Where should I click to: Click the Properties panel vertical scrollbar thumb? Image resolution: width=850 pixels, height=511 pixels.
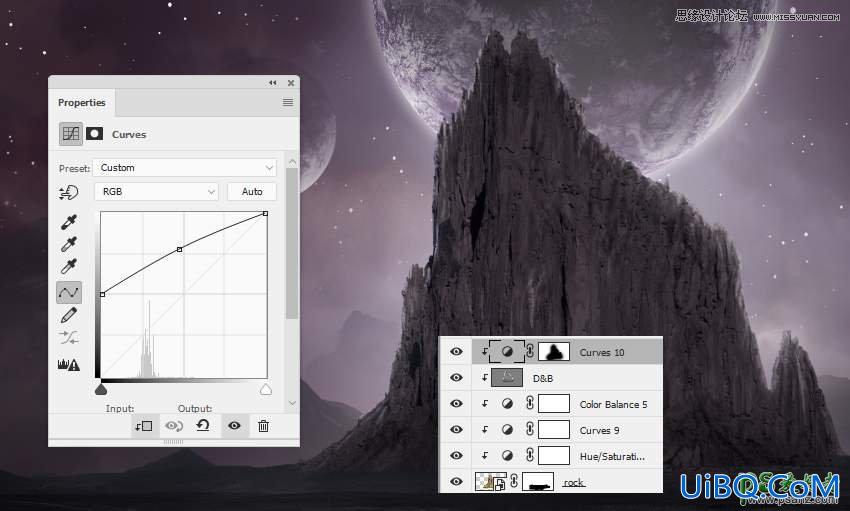292,244
